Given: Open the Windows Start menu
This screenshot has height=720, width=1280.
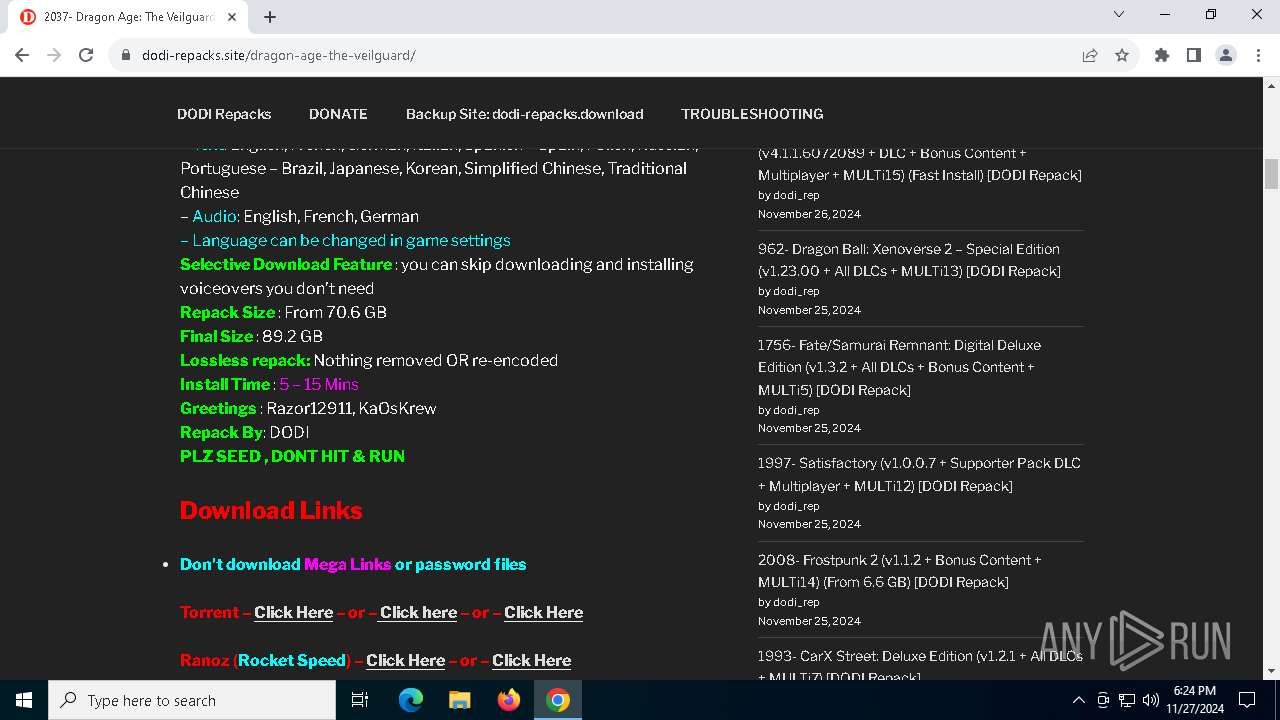Looking at the screenshot, I should click(x=24, y=700).
